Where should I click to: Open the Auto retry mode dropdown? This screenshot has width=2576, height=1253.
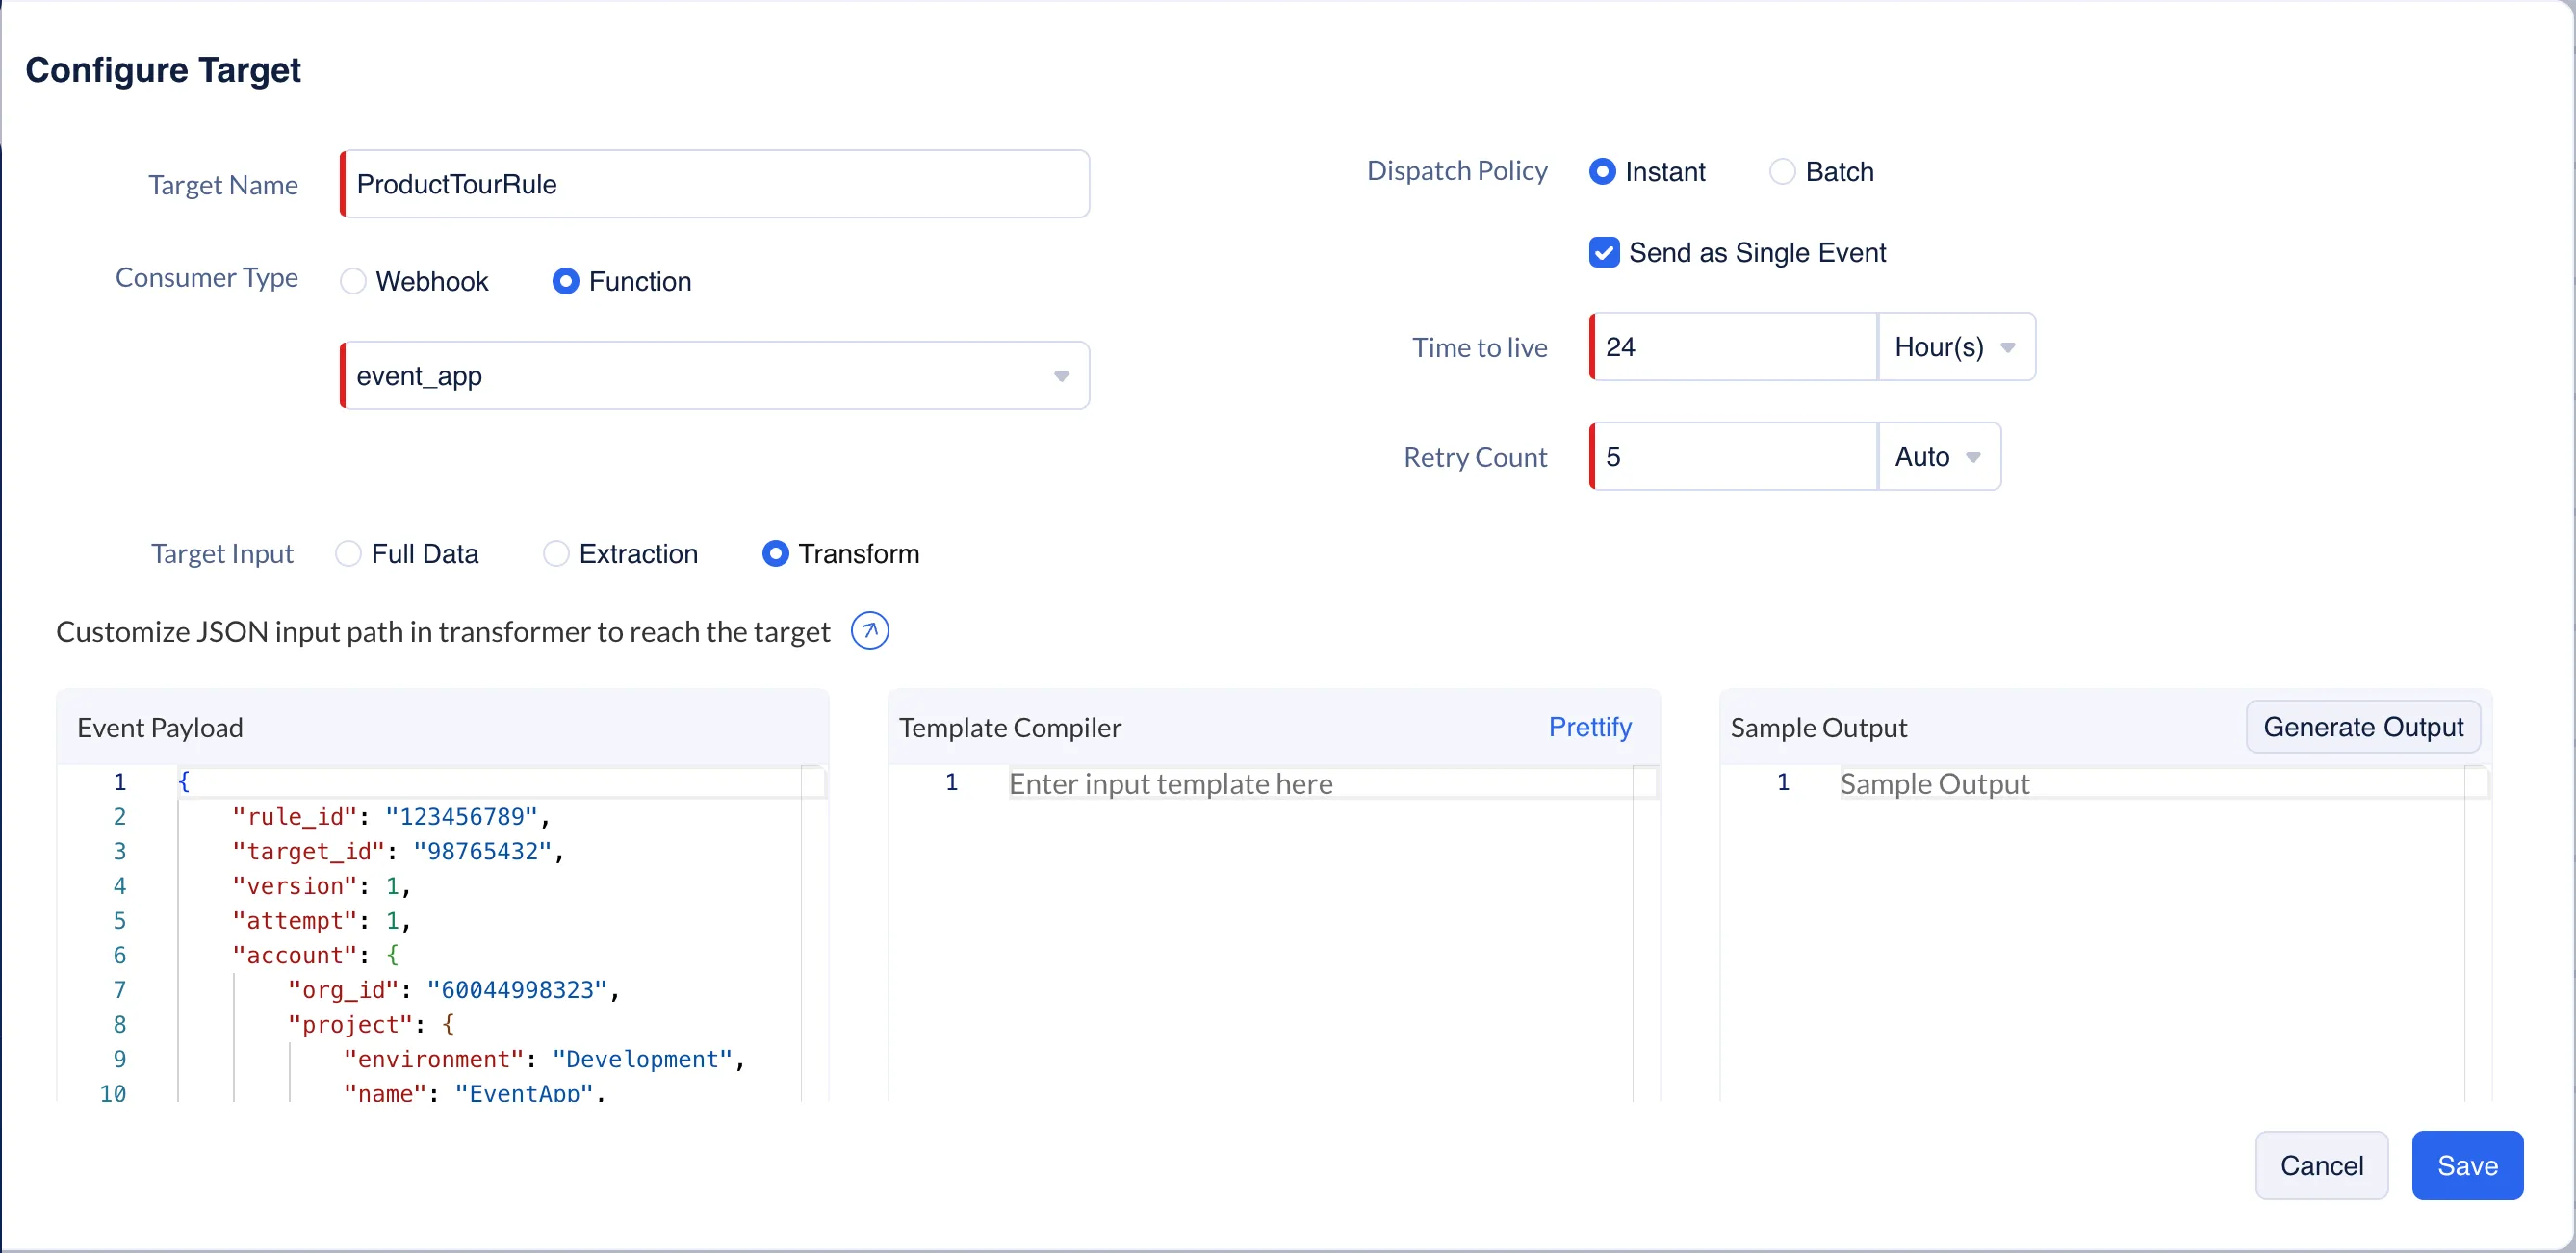point(1937,457)
